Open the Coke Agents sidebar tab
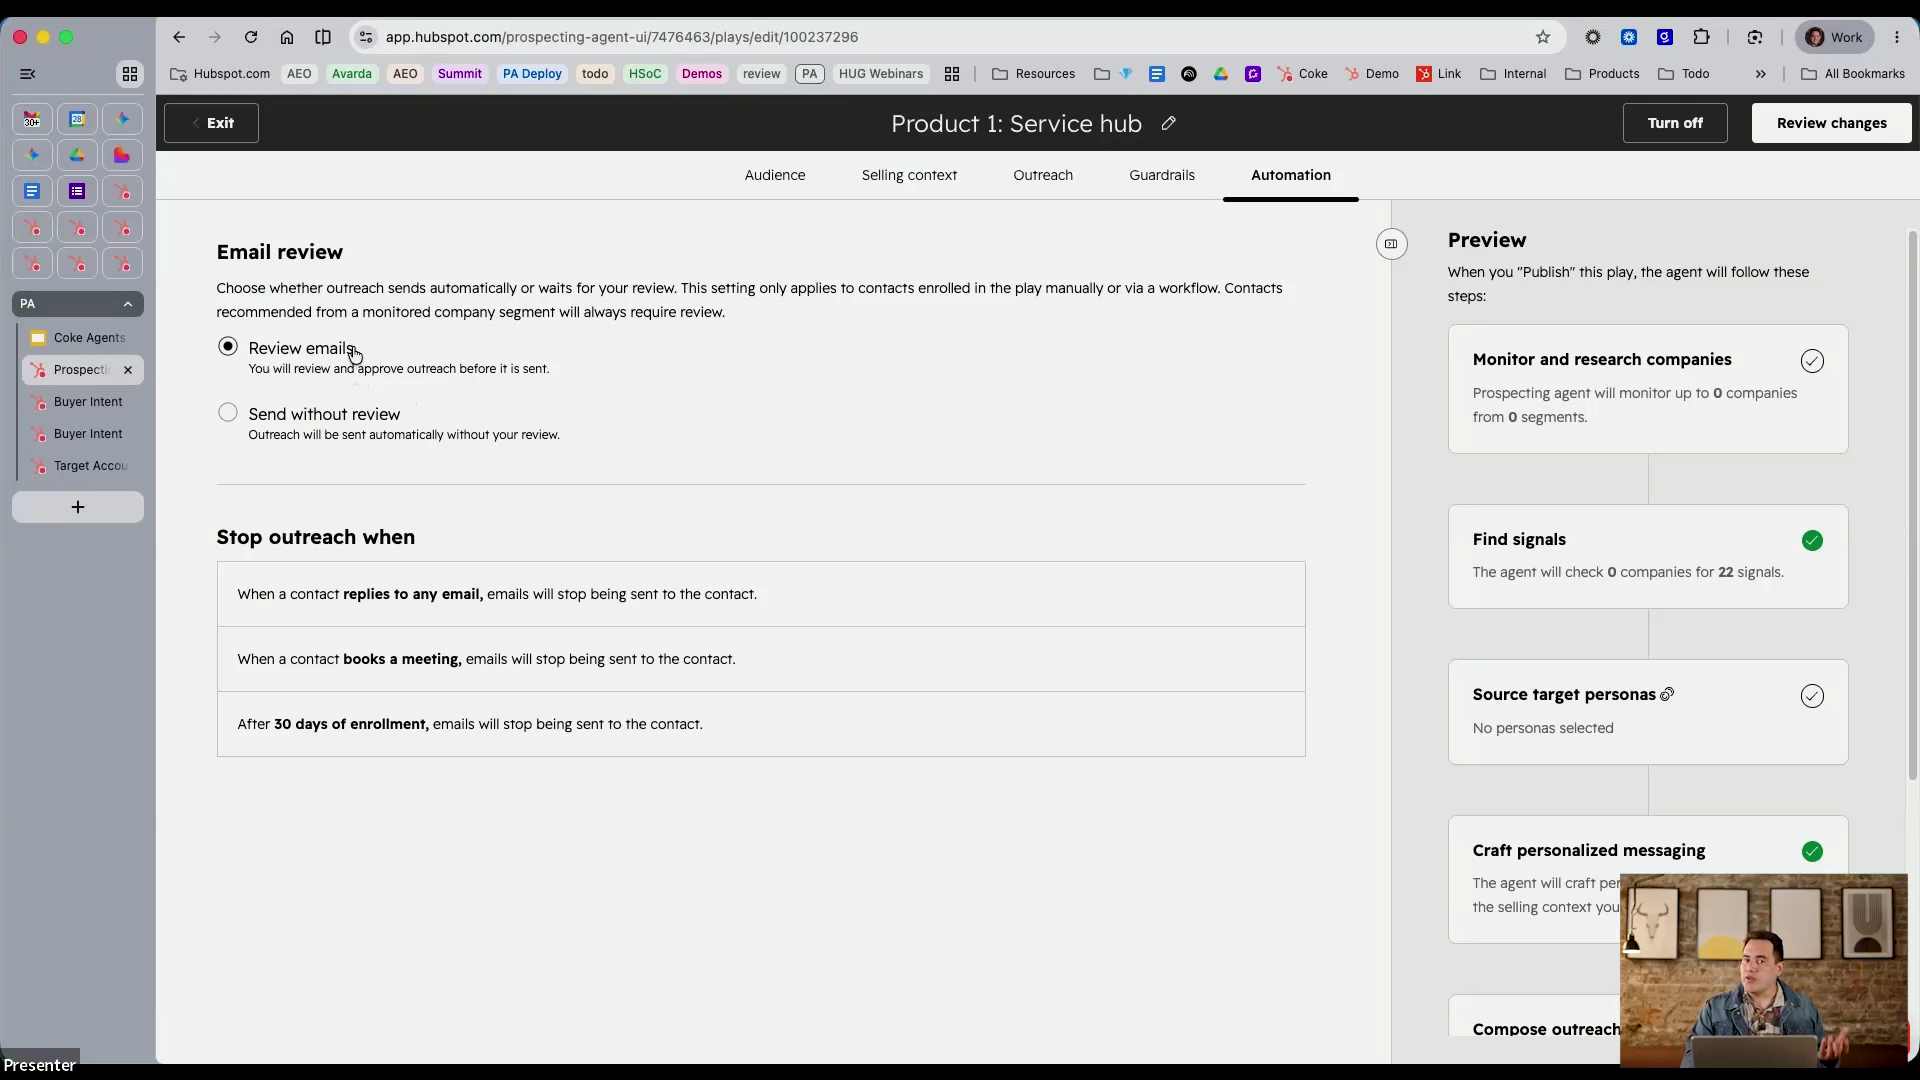Viewport: 1920px width, 1080px height. 80,338
